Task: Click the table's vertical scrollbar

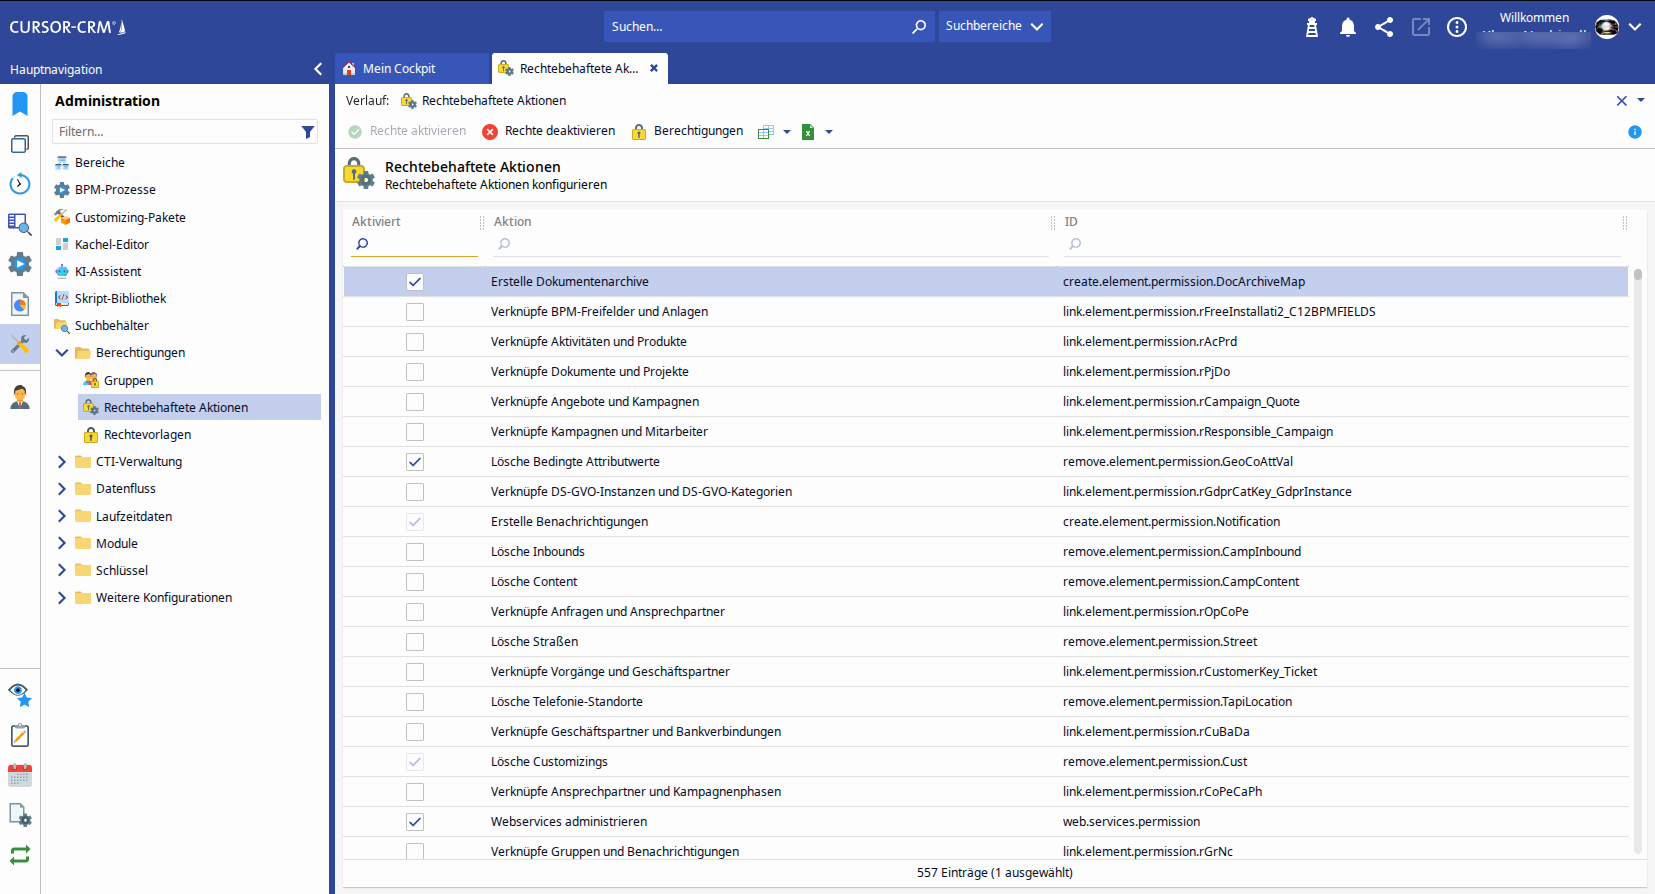Action: click(x=1637, y=560)
